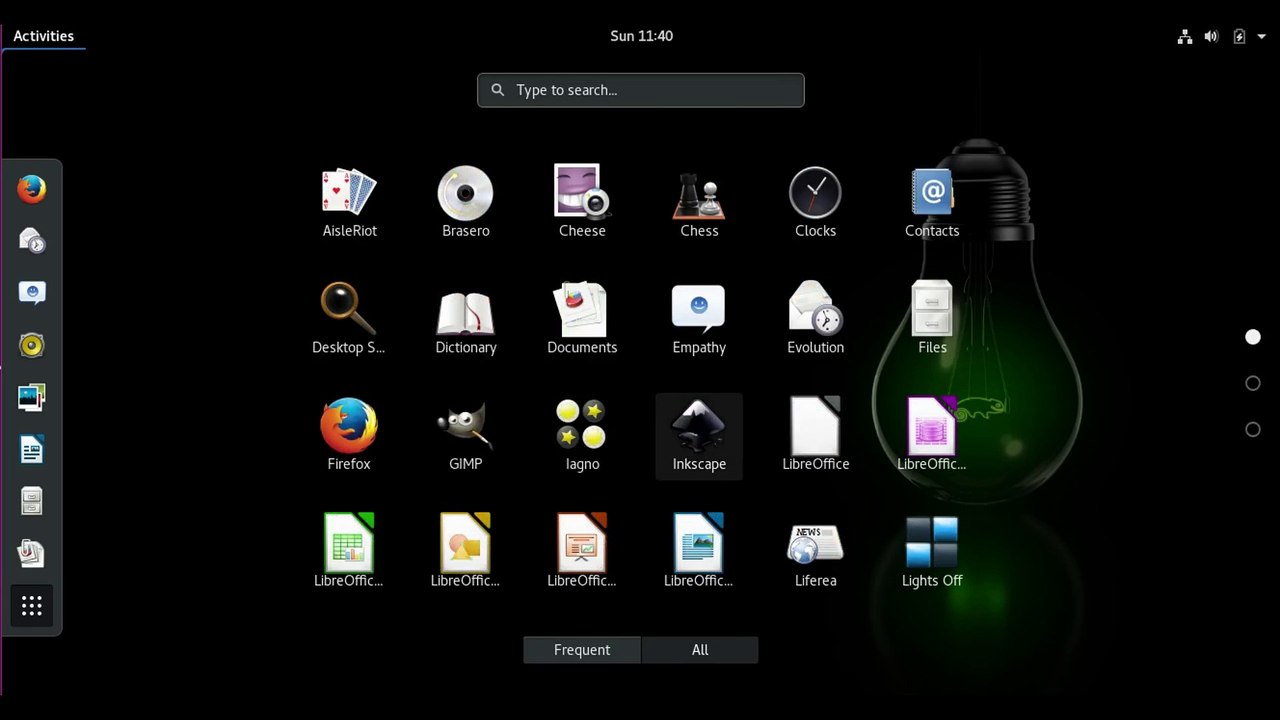Open the photo manager icon in dock
Viewport: 1280px width, 720px height.
click(x=32, y=397)
